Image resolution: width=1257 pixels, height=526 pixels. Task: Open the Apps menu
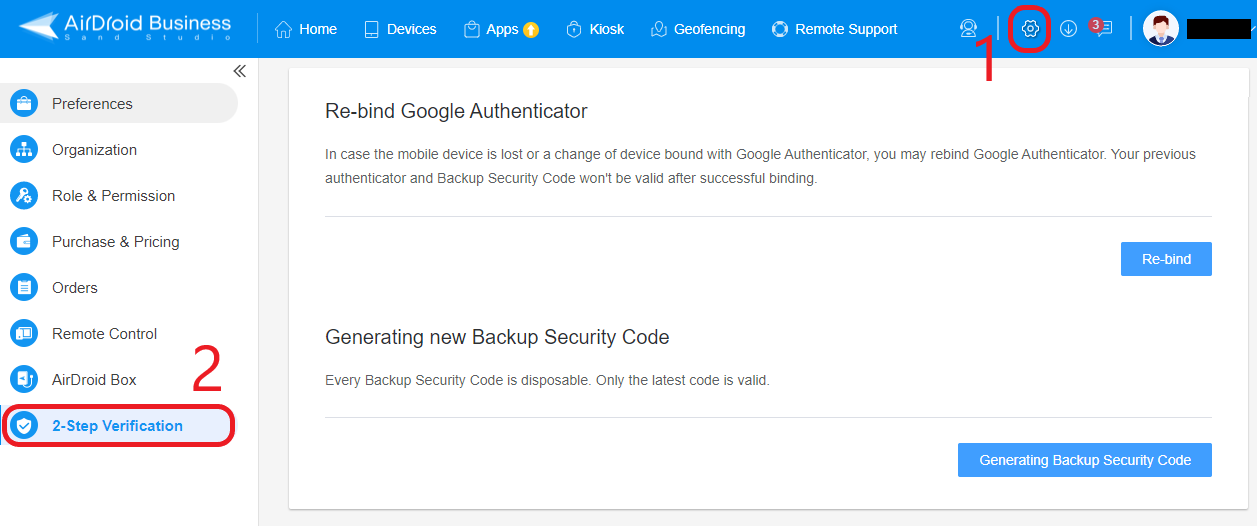tap(501, 29)
